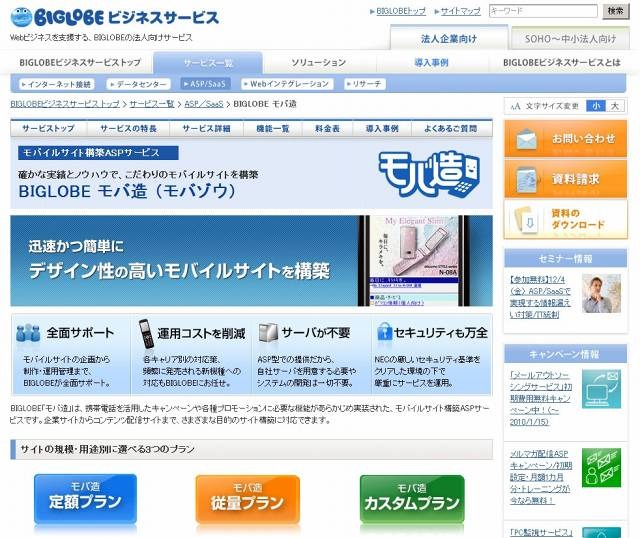Viewport: 640px width, 538px height.
Task: Open the 機能一覧 service tab
Action: pyautogui.click(x=273, y=129)
